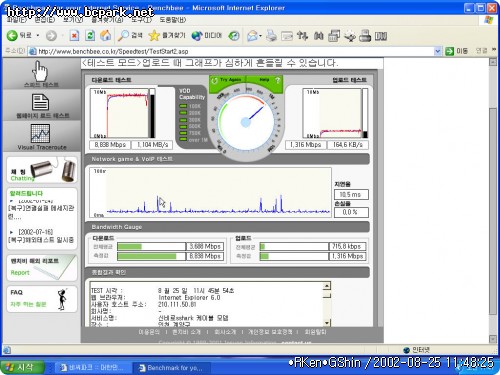Click the binoculars toolbar icon
The height and width of the screenshot is (375, 500).
(x=319, y=35)
